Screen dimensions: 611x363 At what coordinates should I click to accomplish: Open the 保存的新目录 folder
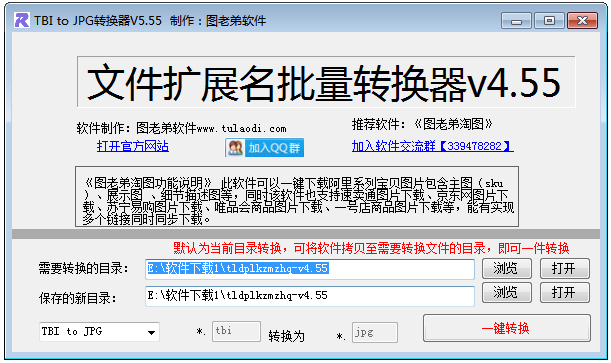565,293
